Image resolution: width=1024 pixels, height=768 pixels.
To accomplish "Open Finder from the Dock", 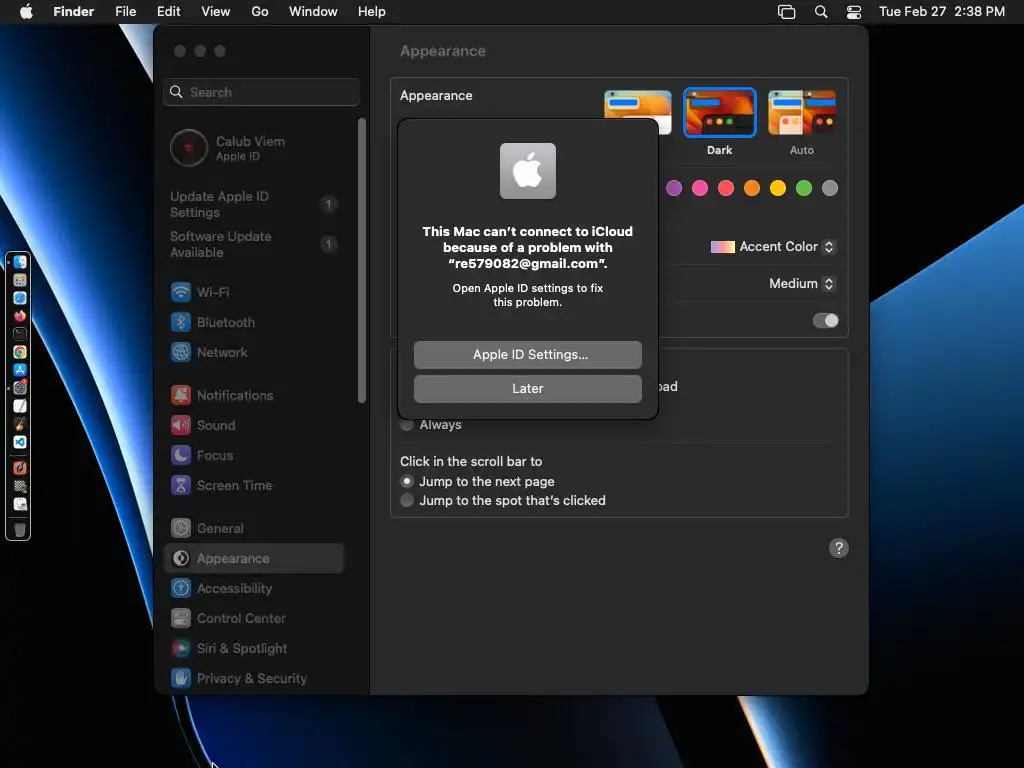I will [x=20, y=262].
